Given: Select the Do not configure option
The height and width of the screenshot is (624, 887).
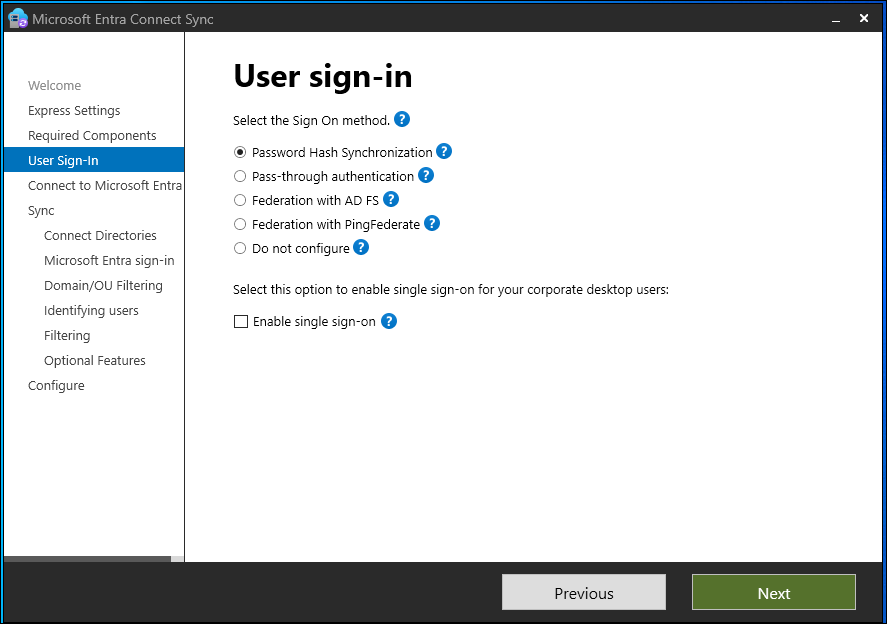Looking at the screenshot, I should tap(240, 249).
